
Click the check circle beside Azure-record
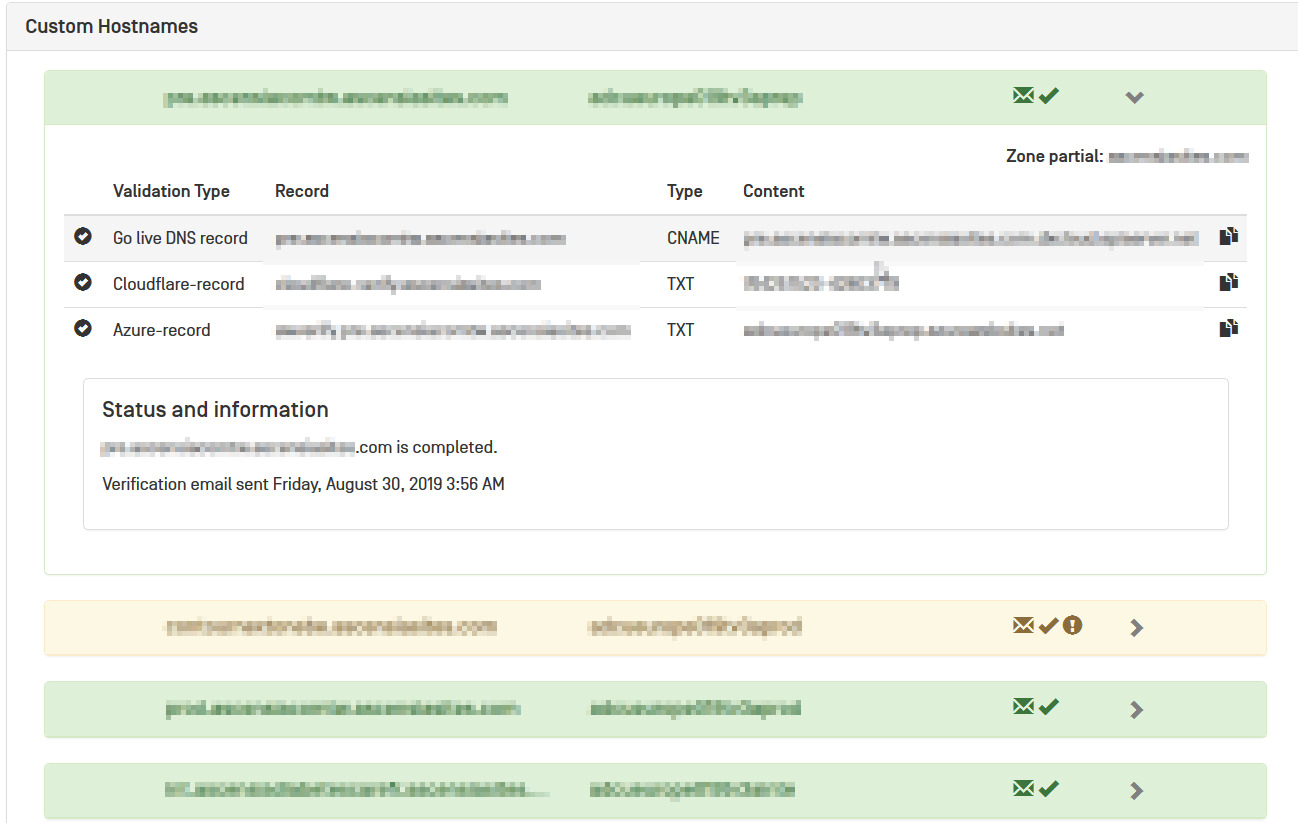(83, 328)
